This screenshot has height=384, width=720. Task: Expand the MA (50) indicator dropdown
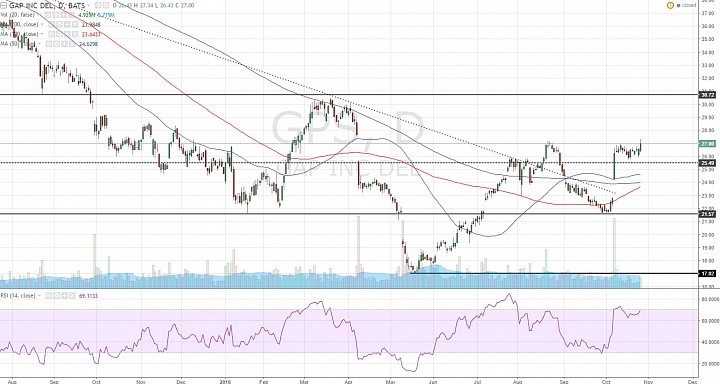tap(39, 44)
